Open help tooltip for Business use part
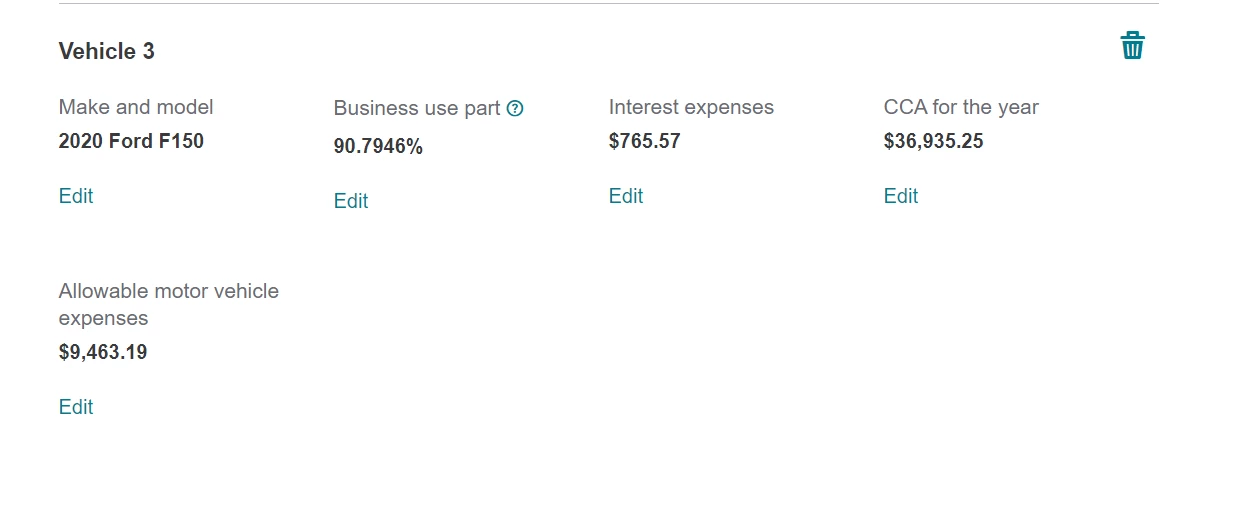The height and width of the screenshot is (506, 1233). (515, 108)
